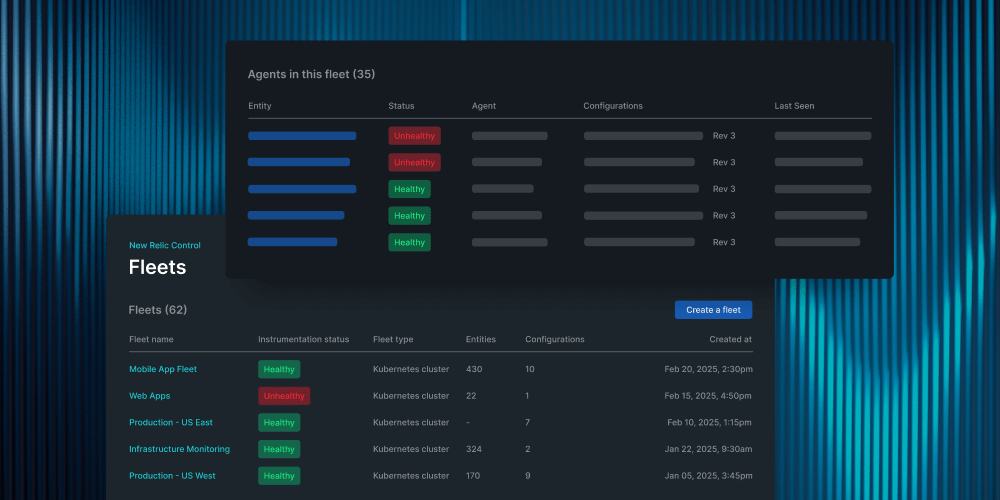Click Healthy badge for Production - US West
Screen dimensions: 1000x500
[x=279, y=476]
